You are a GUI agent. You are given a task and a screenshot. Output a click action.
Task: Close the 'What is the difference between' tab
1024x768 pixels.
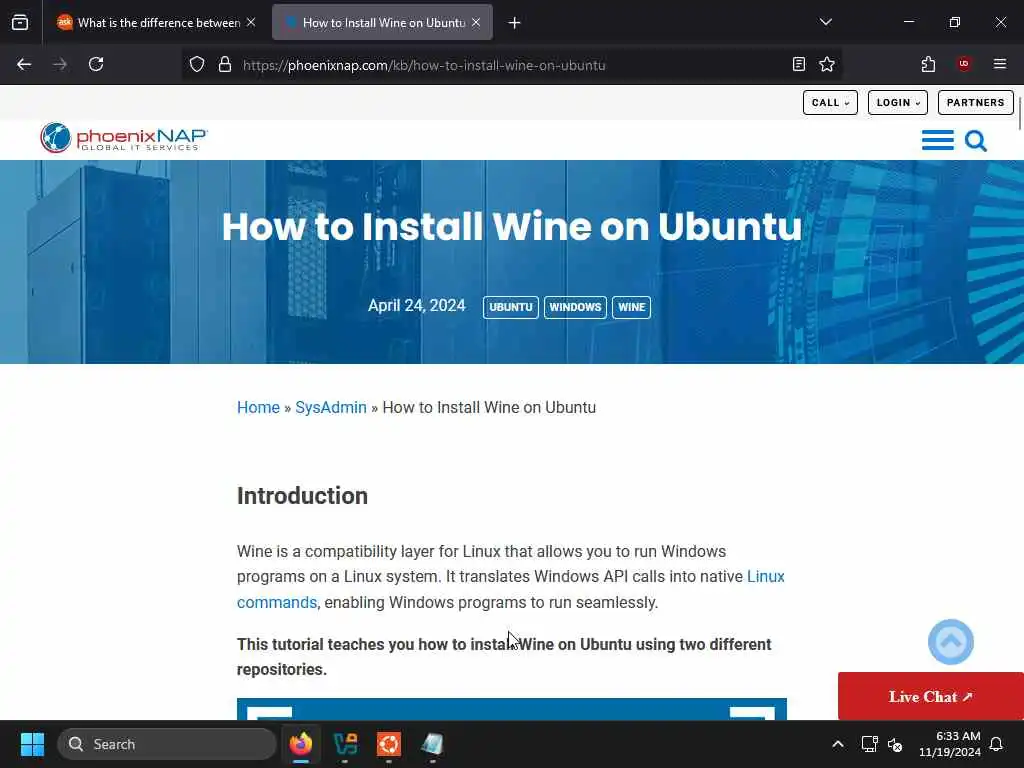pos(251,22)
